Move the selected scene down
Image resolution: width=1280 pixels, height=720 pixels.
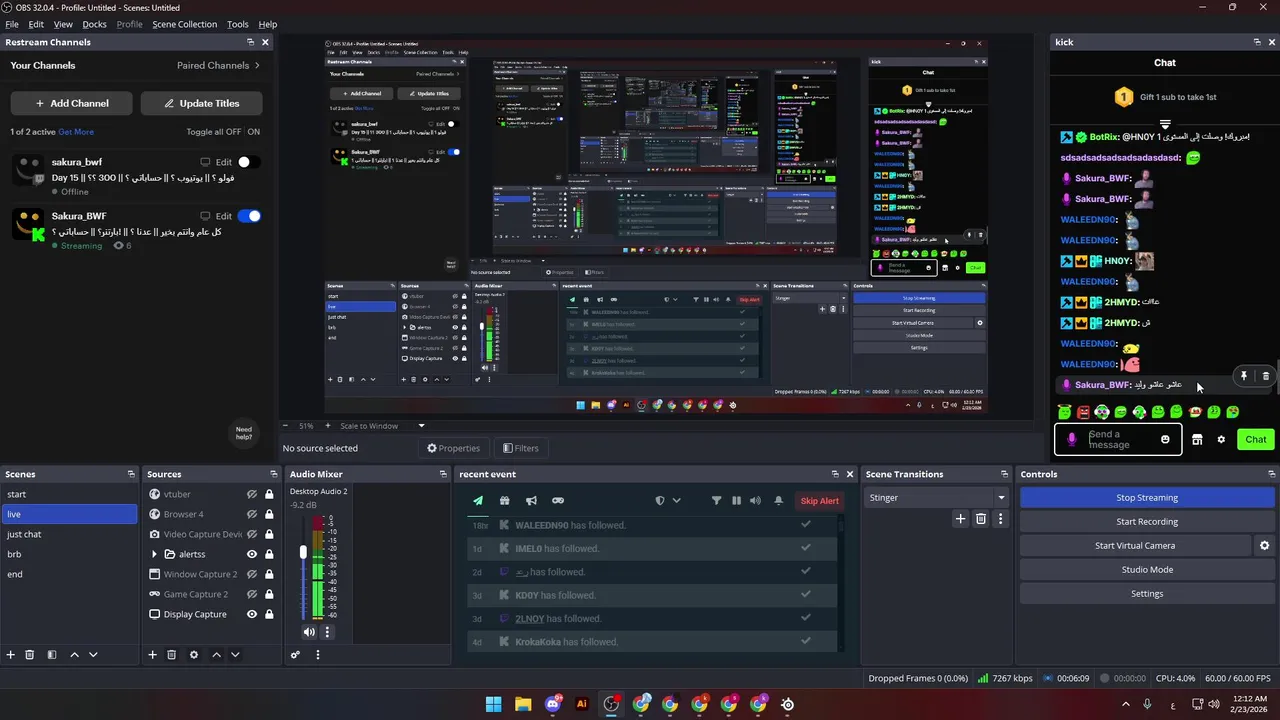[x=93, y=655]
